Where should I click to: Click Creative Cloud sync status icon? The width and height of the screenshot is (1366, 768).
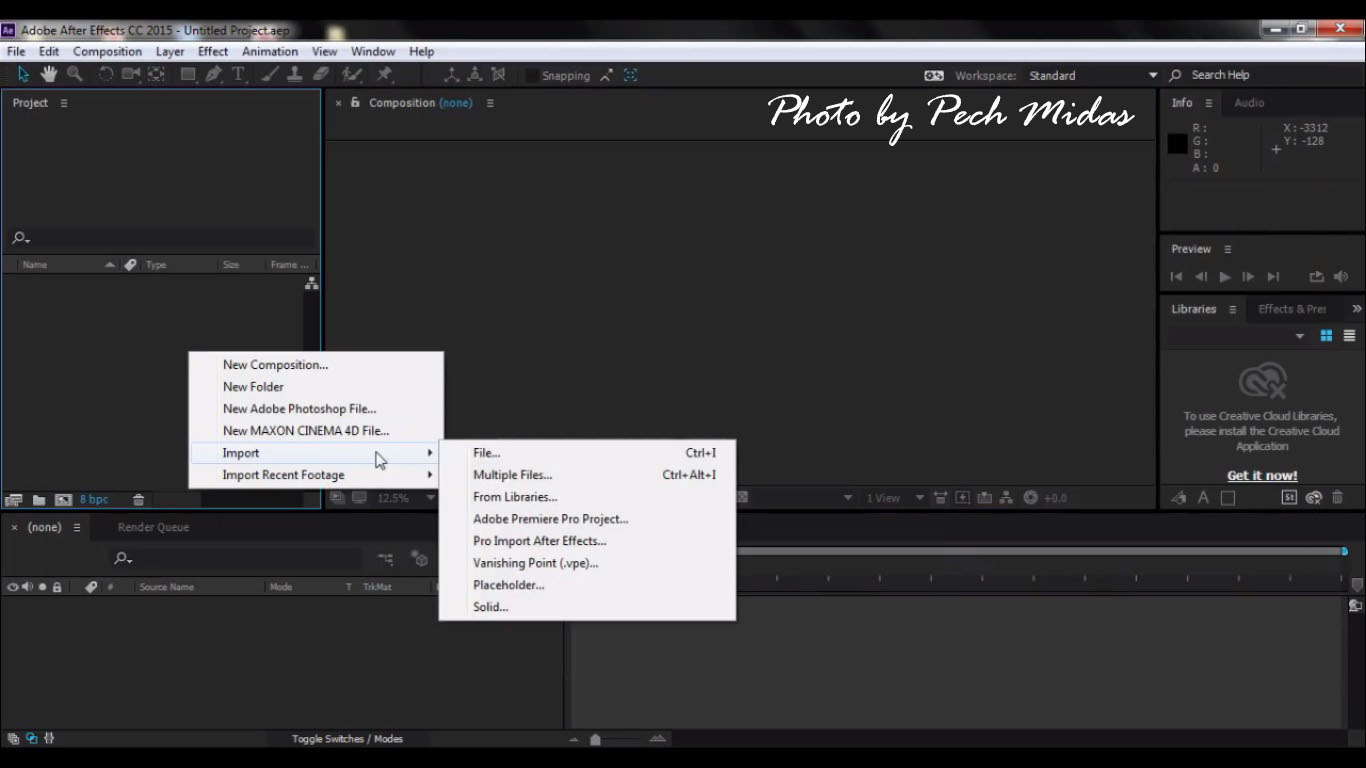tap(1314, 497)
